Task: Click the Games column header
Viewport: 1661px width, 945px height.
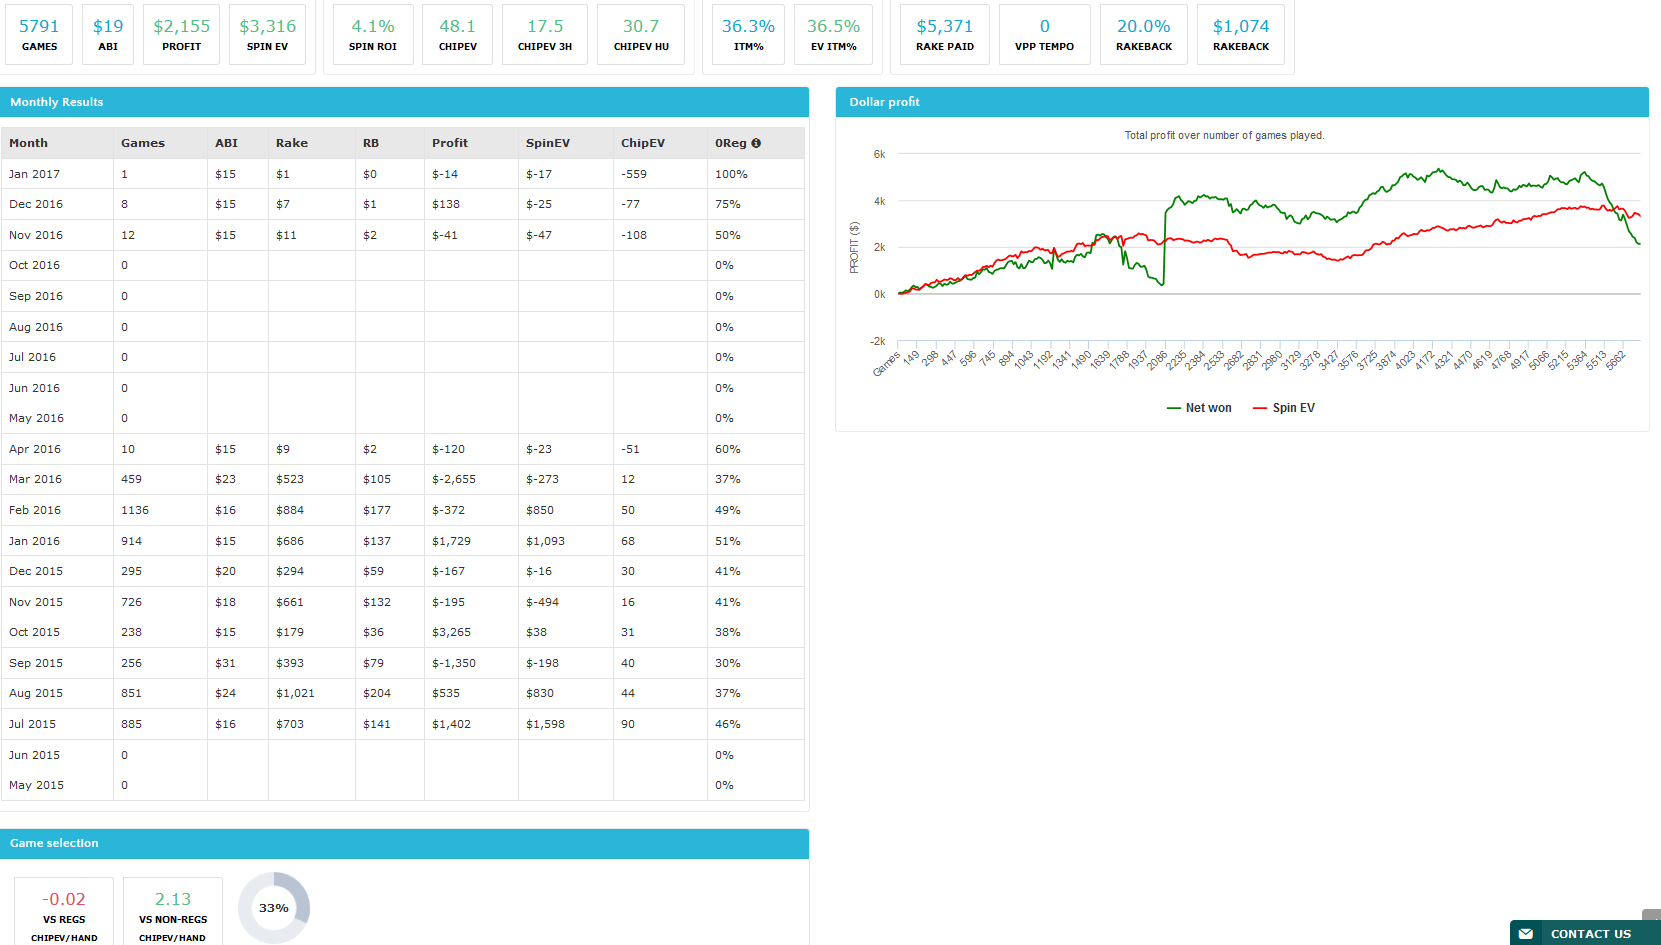Action: [x=143, y=143]
